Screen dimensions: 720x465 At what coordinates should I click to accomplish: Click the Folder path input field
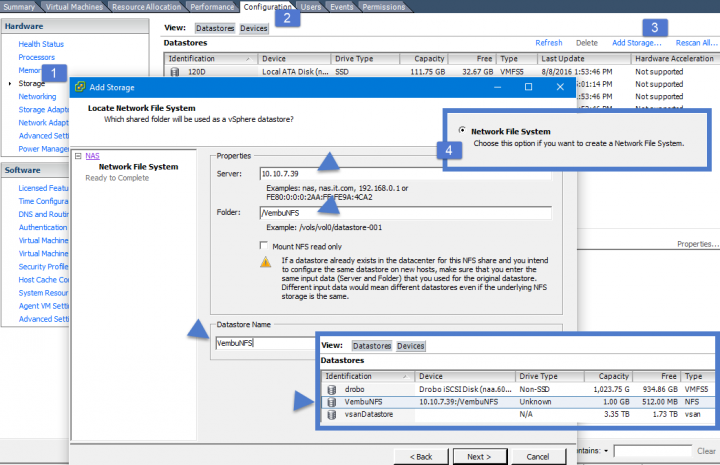pos(405,213)
